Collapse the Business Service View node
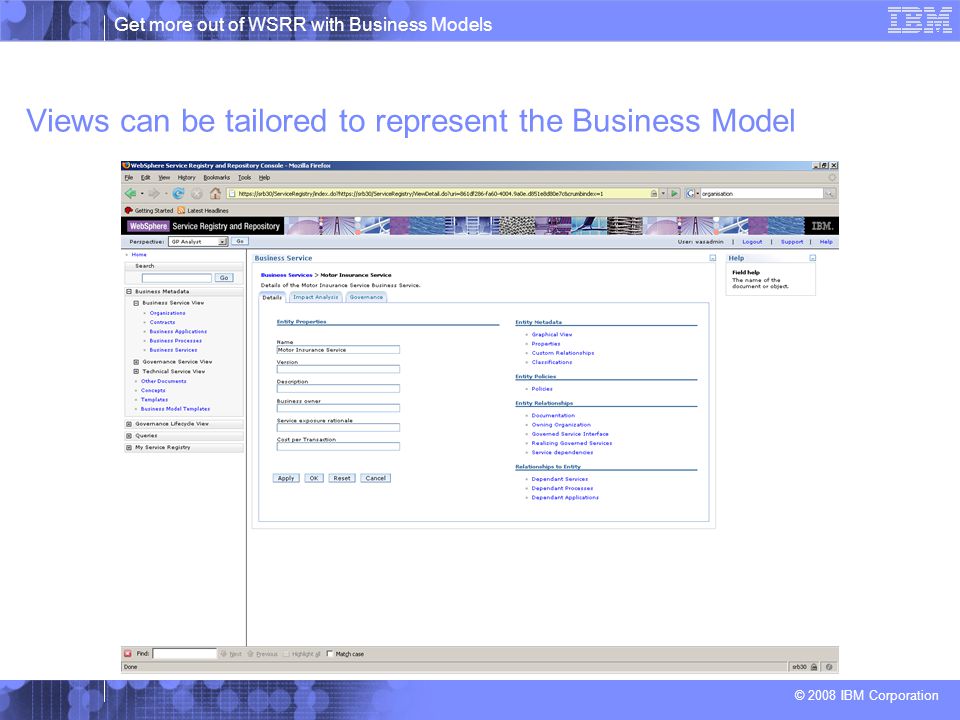This screenshot has width=960, height=720. click(x=137, y=303)
